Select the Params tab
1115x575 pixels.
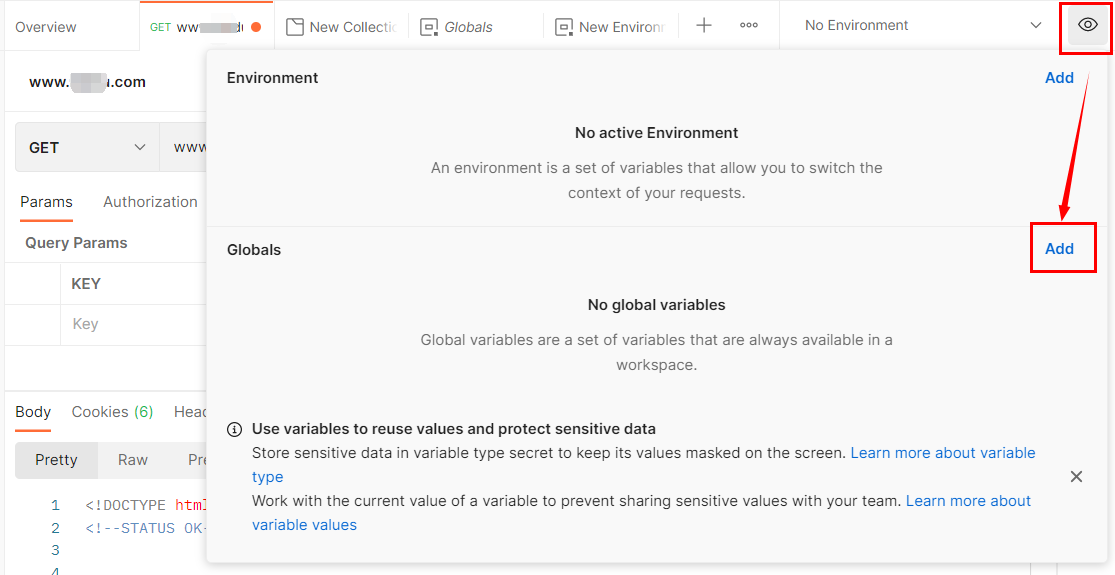(46, 202)
